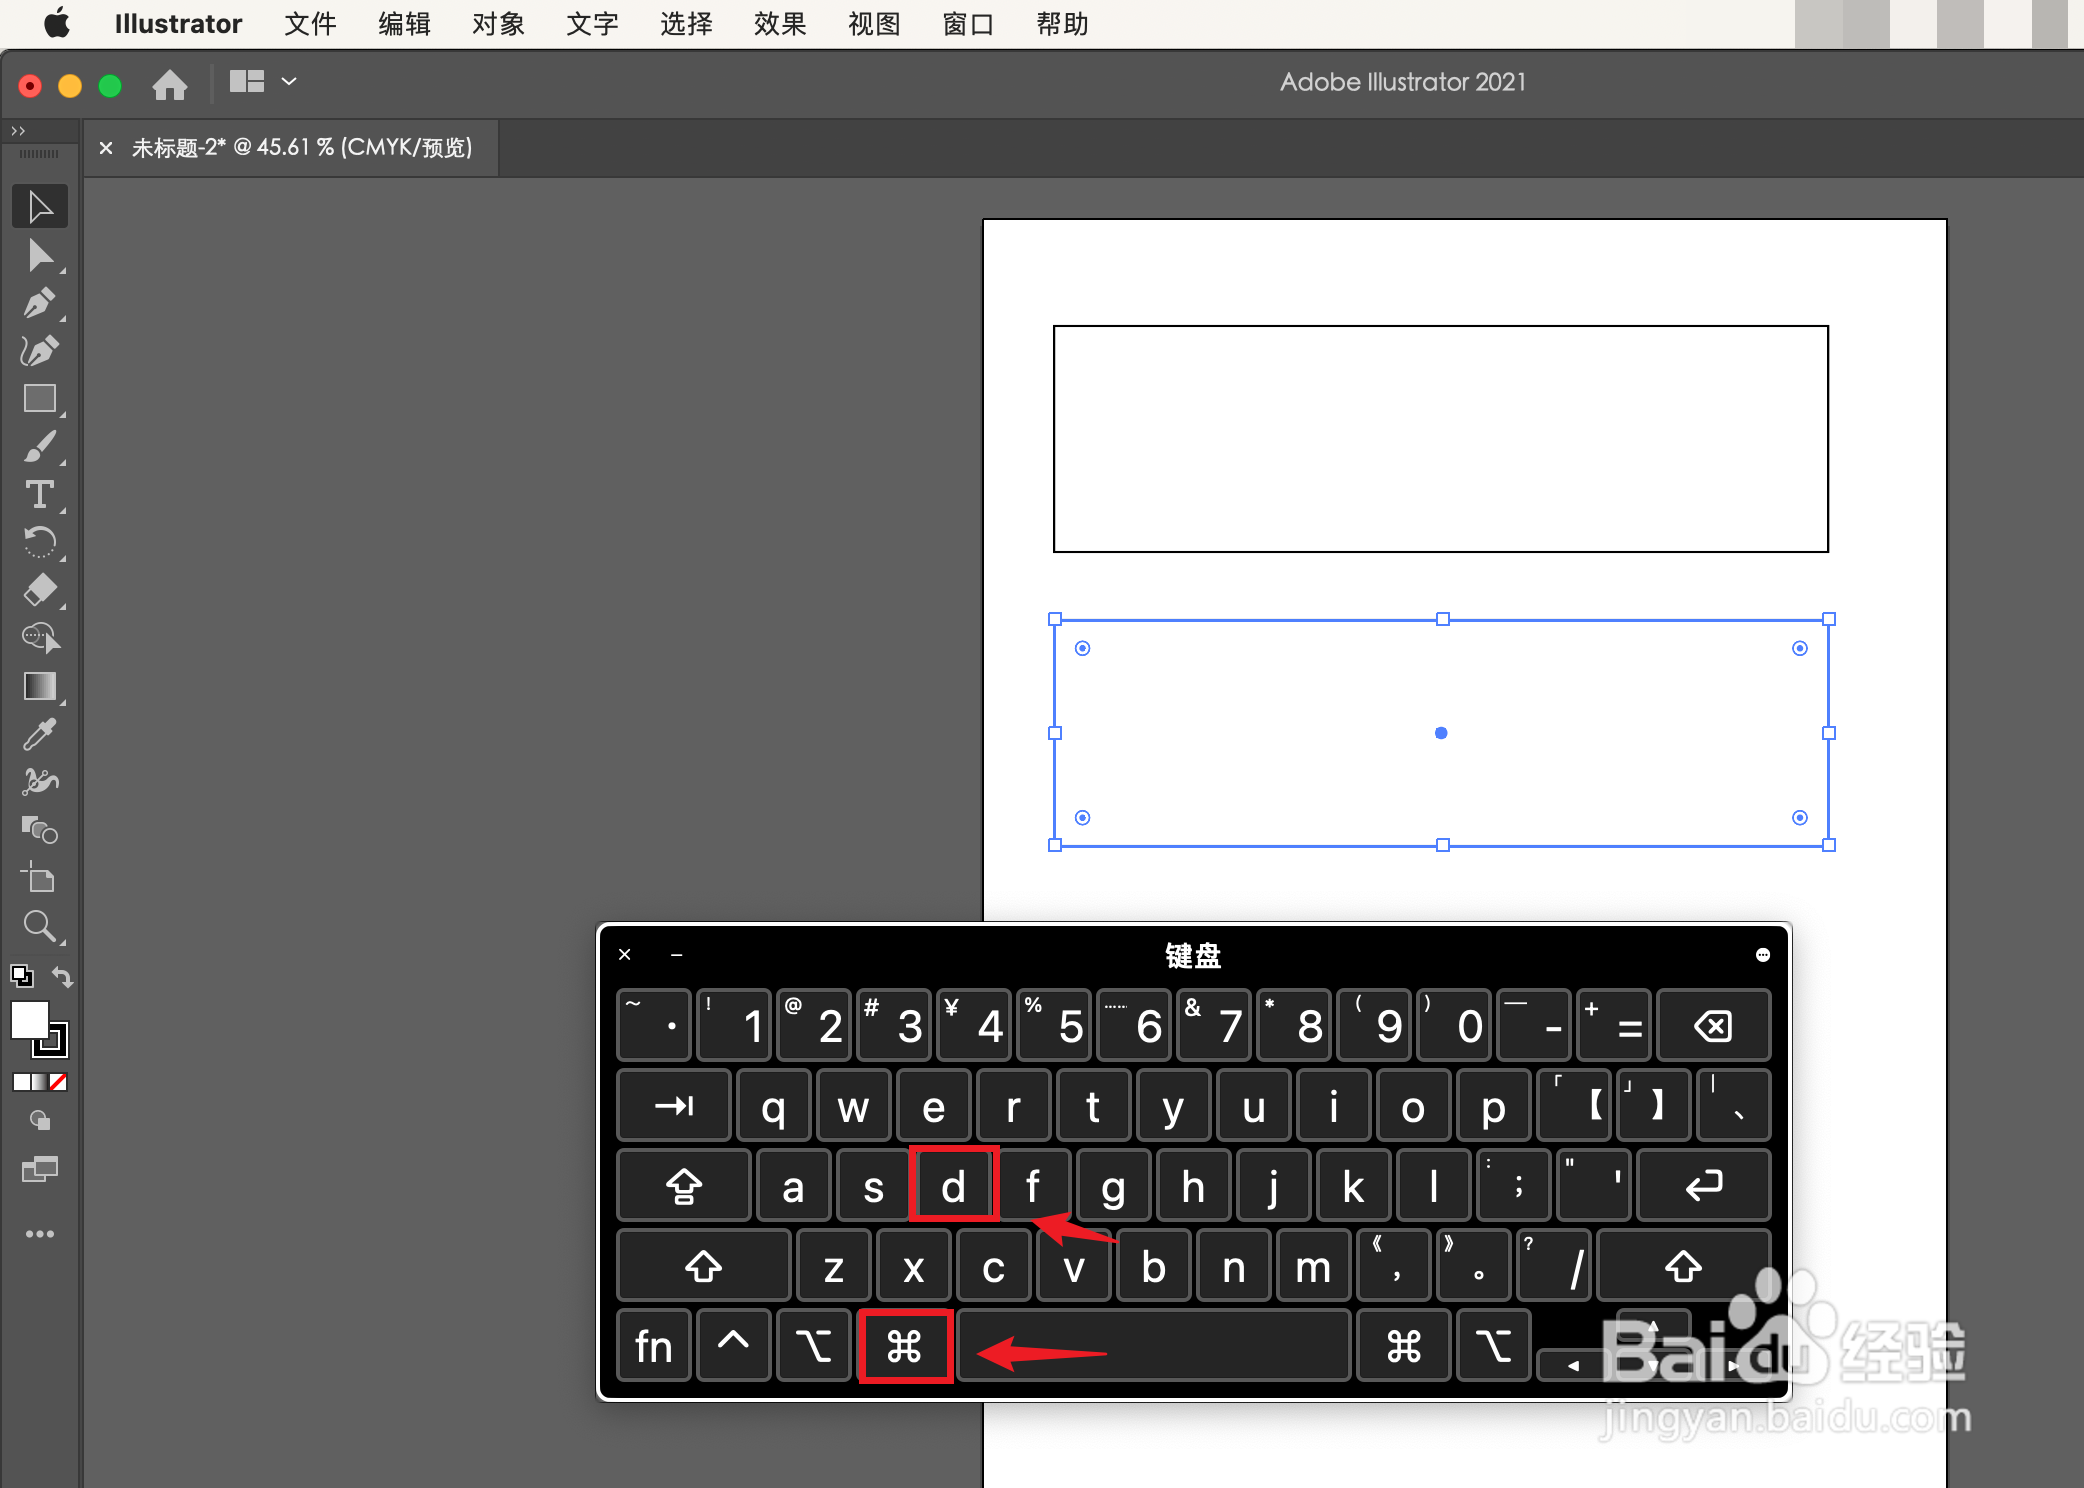
Task: Swap fill and stroke colors
Action: [62, 976]
